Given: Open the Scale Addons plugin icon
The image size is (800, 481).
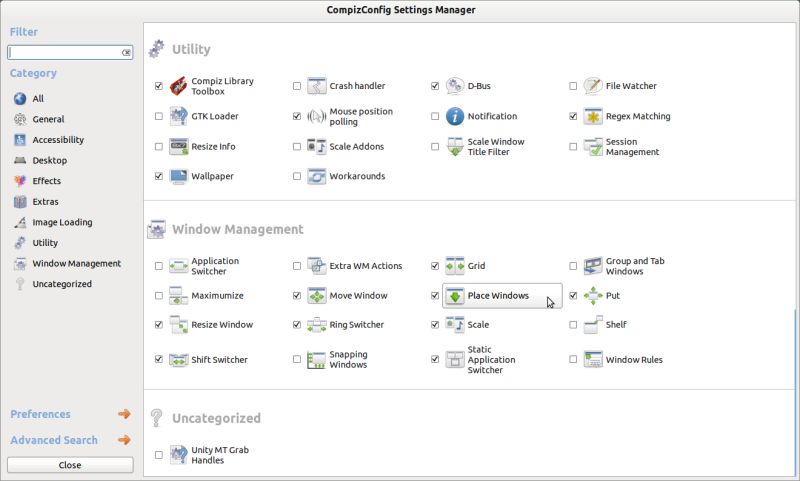Looking at the screenshot, I should [x=316, y=146].
